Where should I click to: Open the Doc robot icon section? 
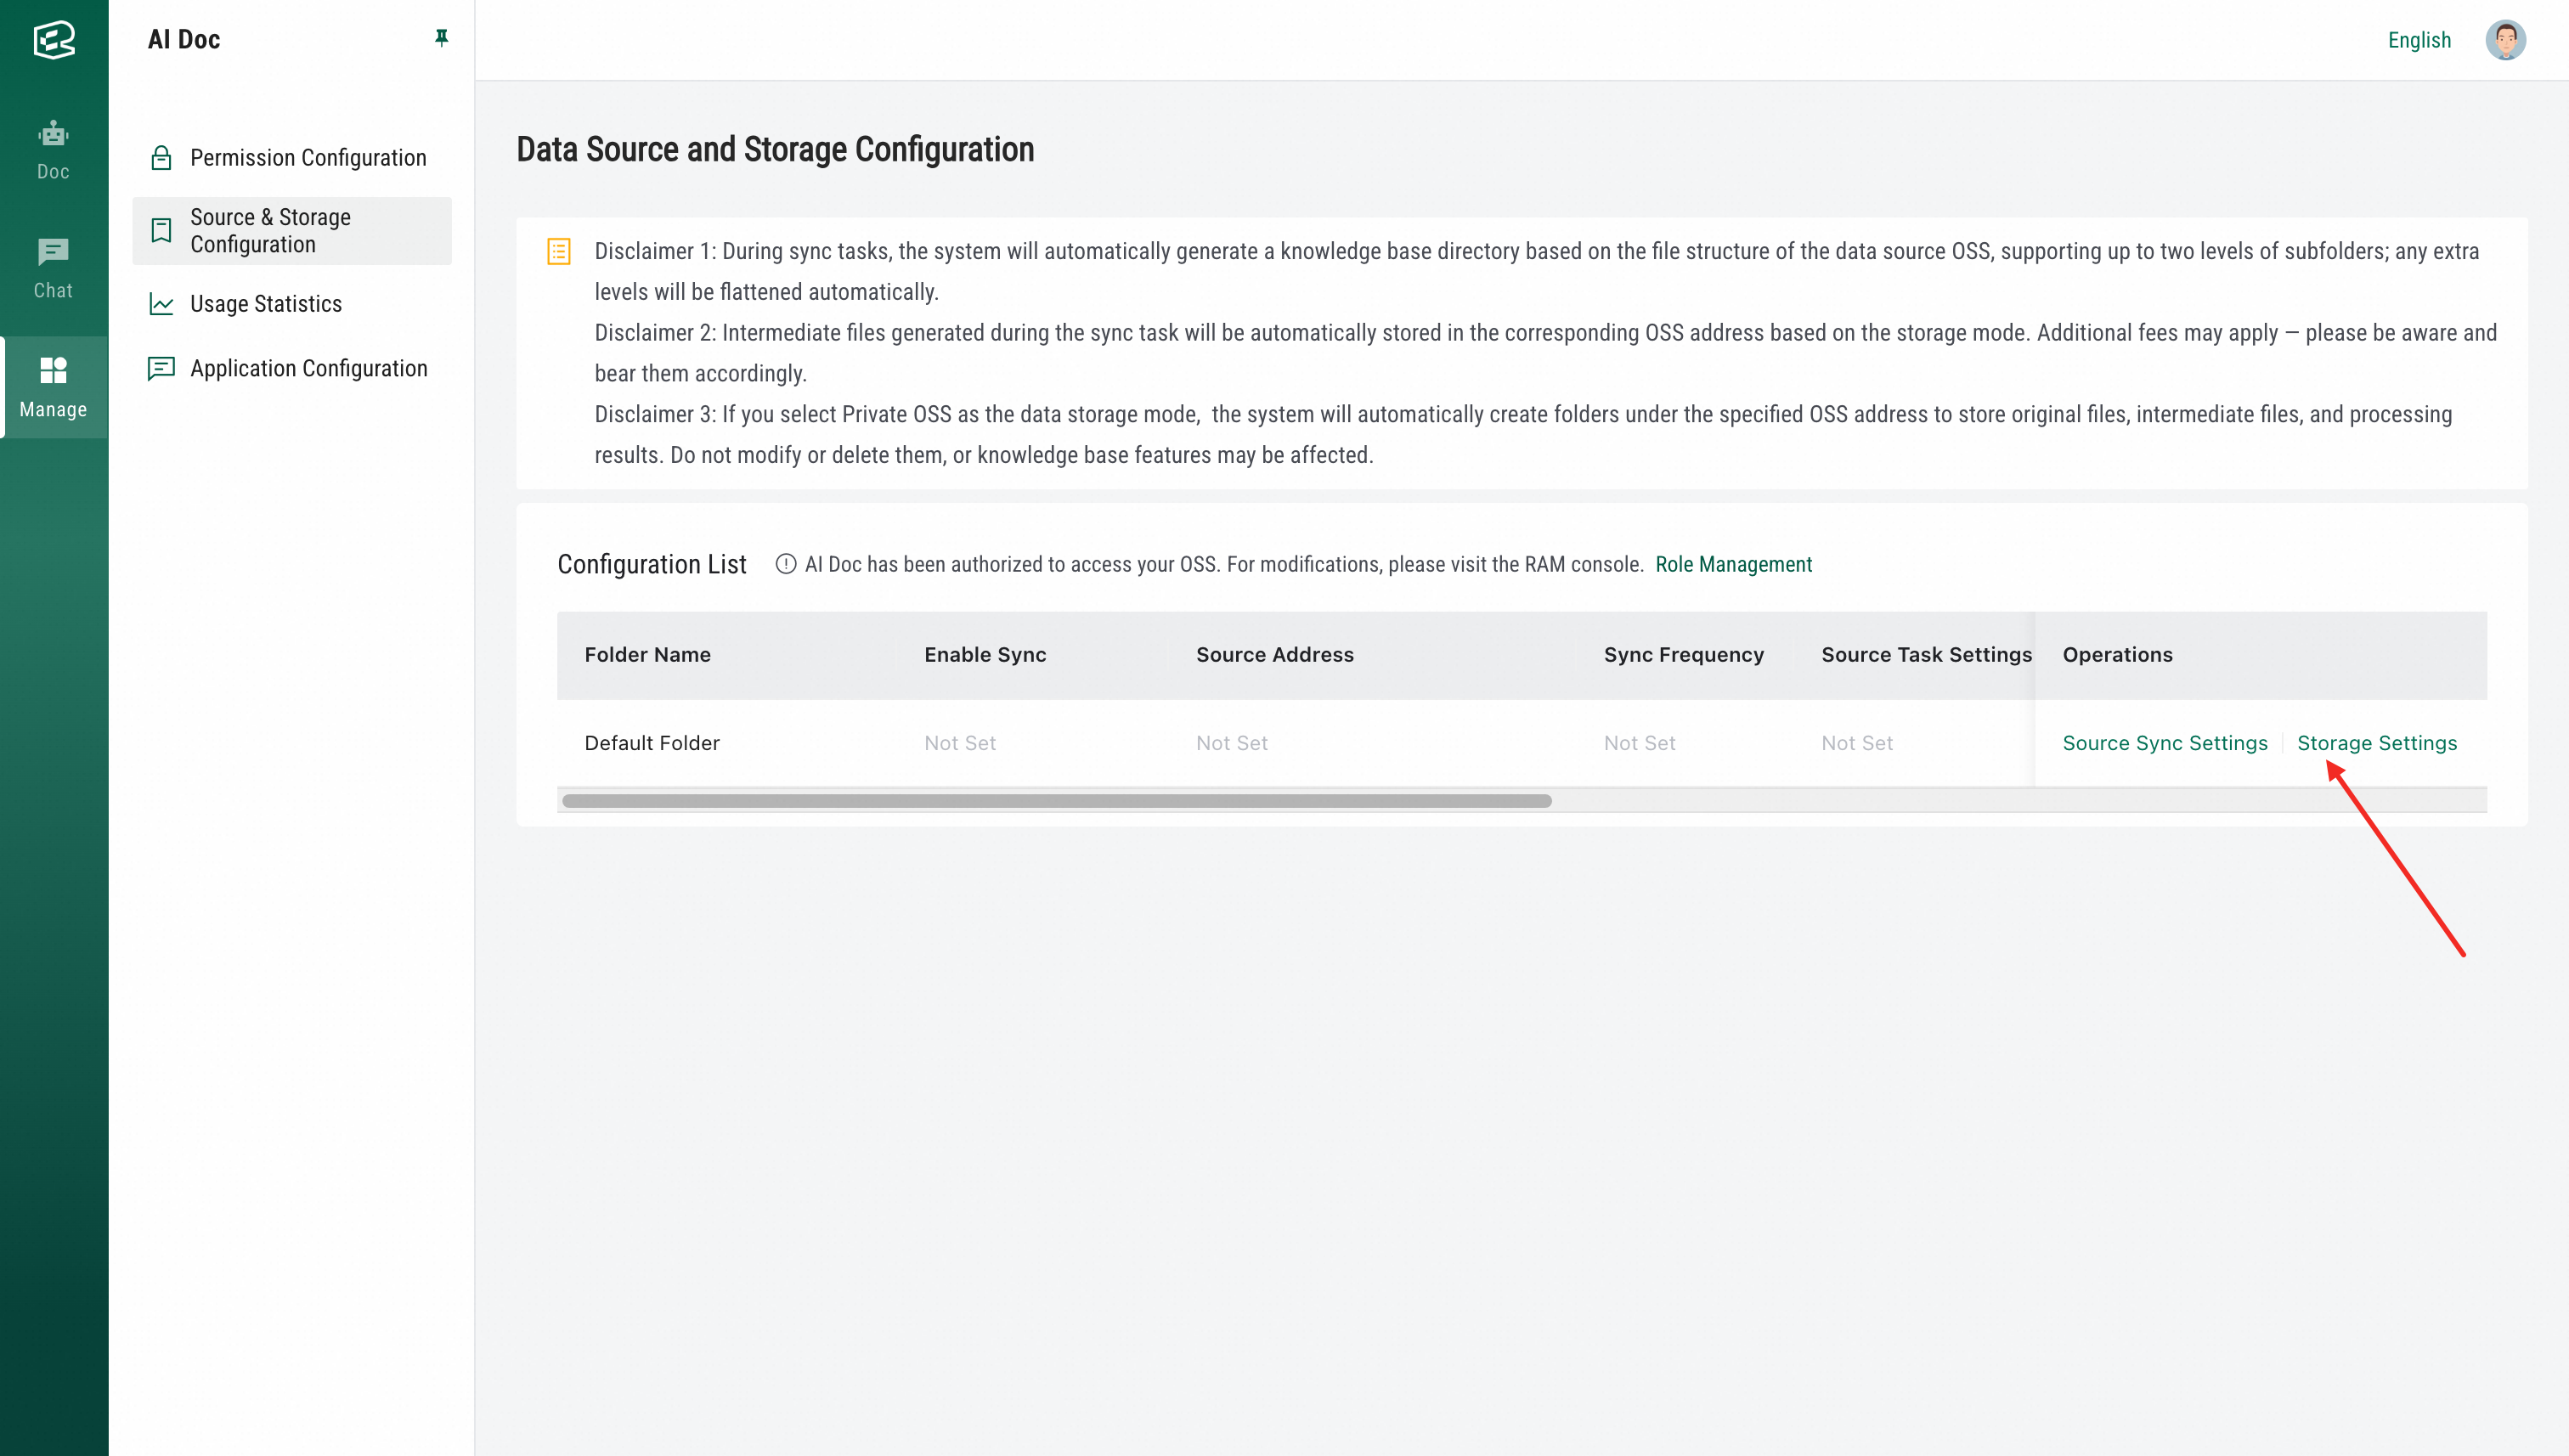[53, 133]
